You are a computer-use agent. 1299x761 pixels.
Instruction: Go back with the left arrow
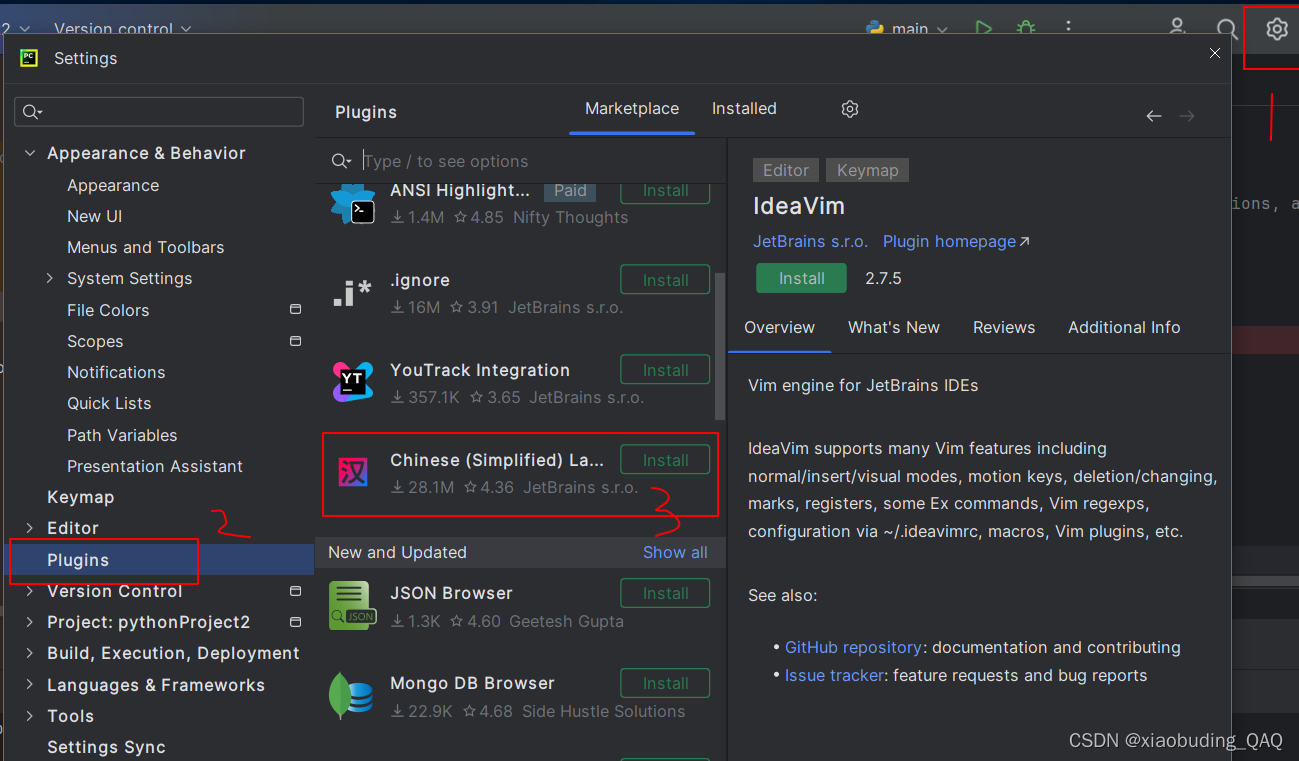click(1154, 116)
